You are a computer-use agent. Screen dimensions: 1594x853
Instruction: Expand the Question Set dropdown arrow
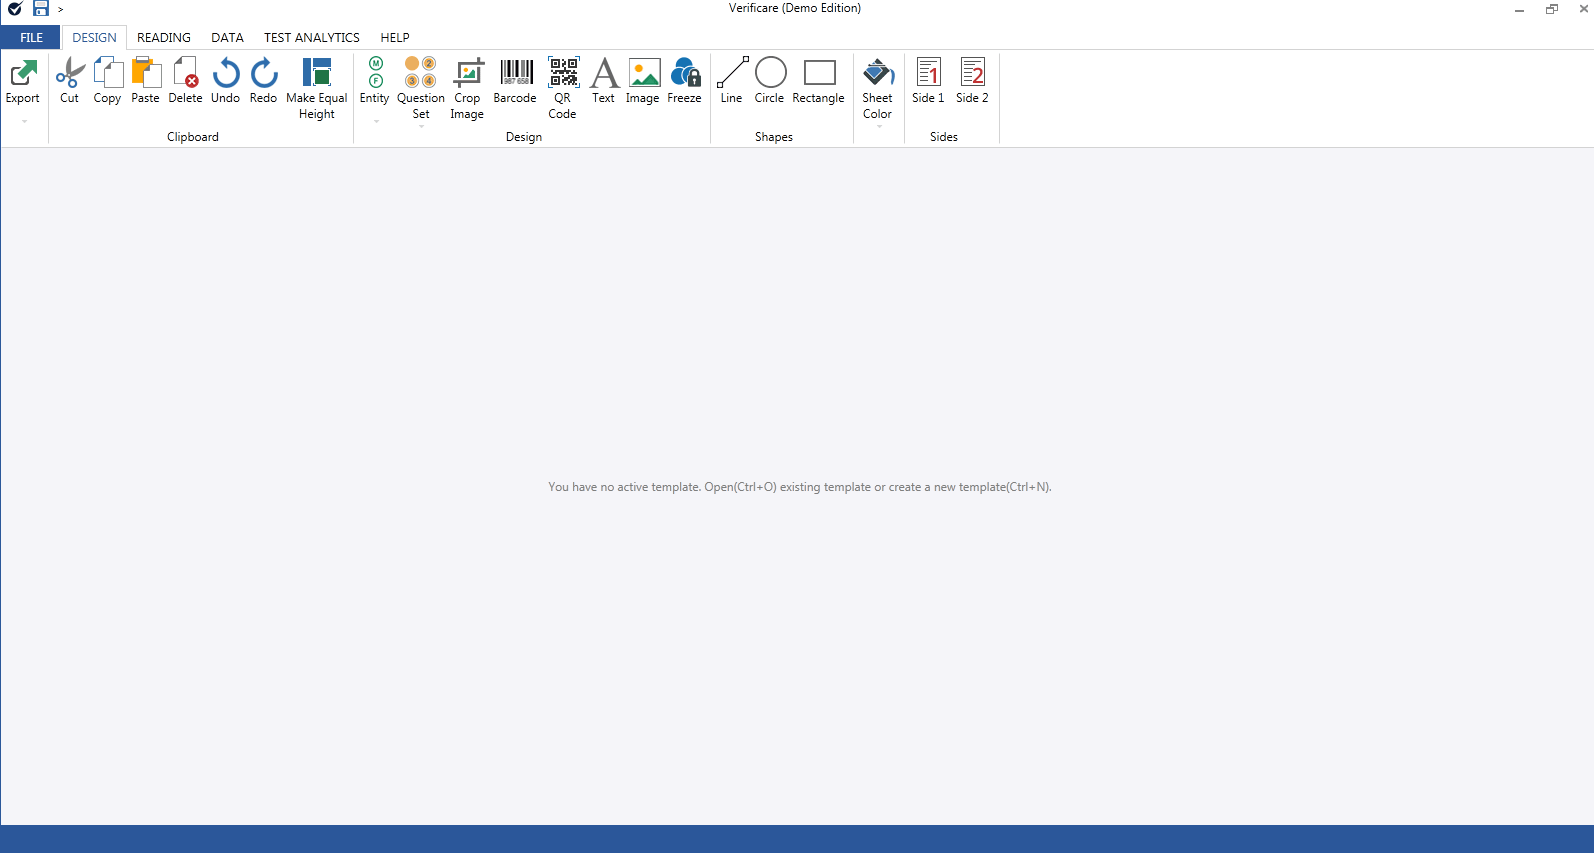click(x=421, y=127)
